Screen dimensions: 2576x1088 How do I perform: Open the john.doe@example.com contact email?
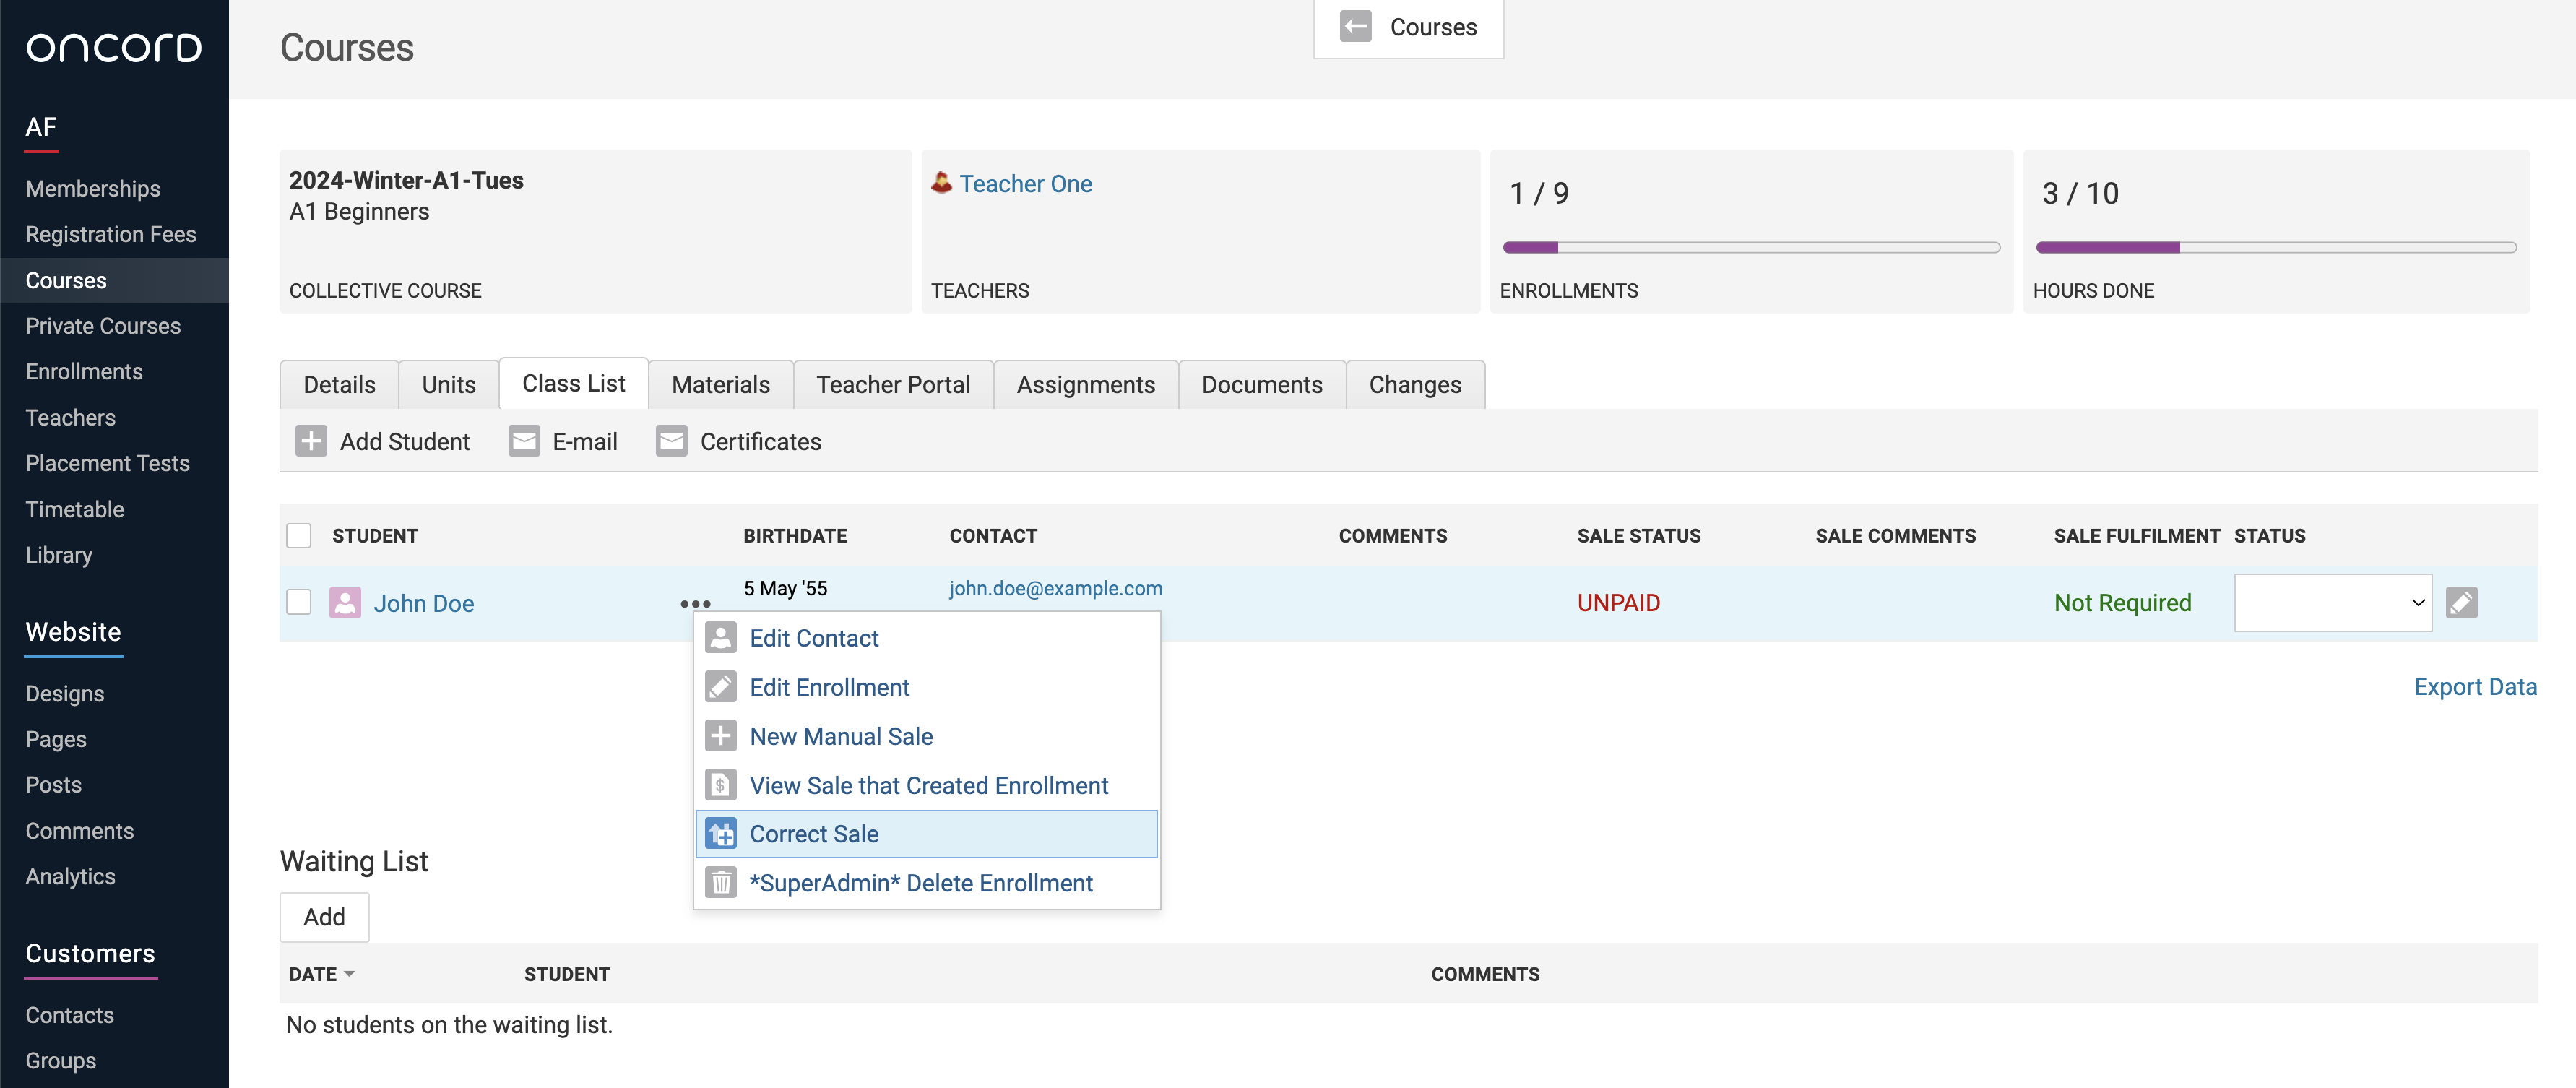(1055, 588)
